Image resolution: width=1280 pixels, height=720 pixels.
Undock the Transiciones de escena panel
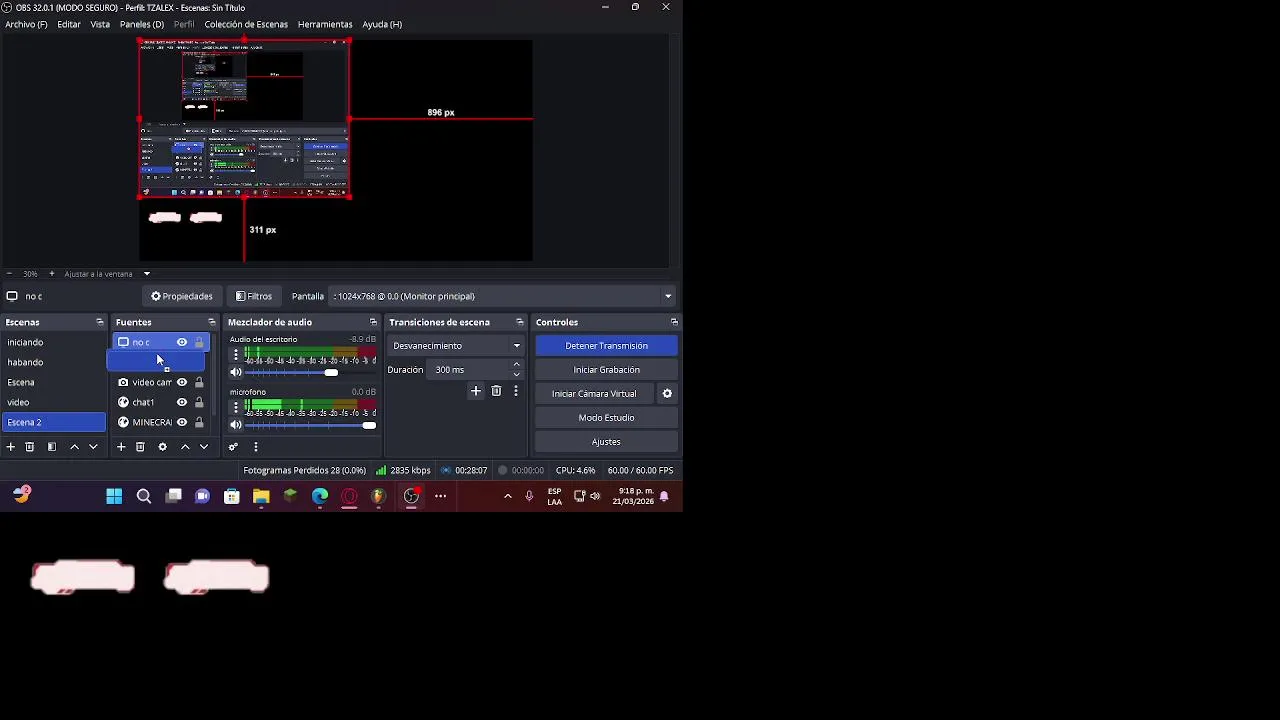click(x=520, y=322)
